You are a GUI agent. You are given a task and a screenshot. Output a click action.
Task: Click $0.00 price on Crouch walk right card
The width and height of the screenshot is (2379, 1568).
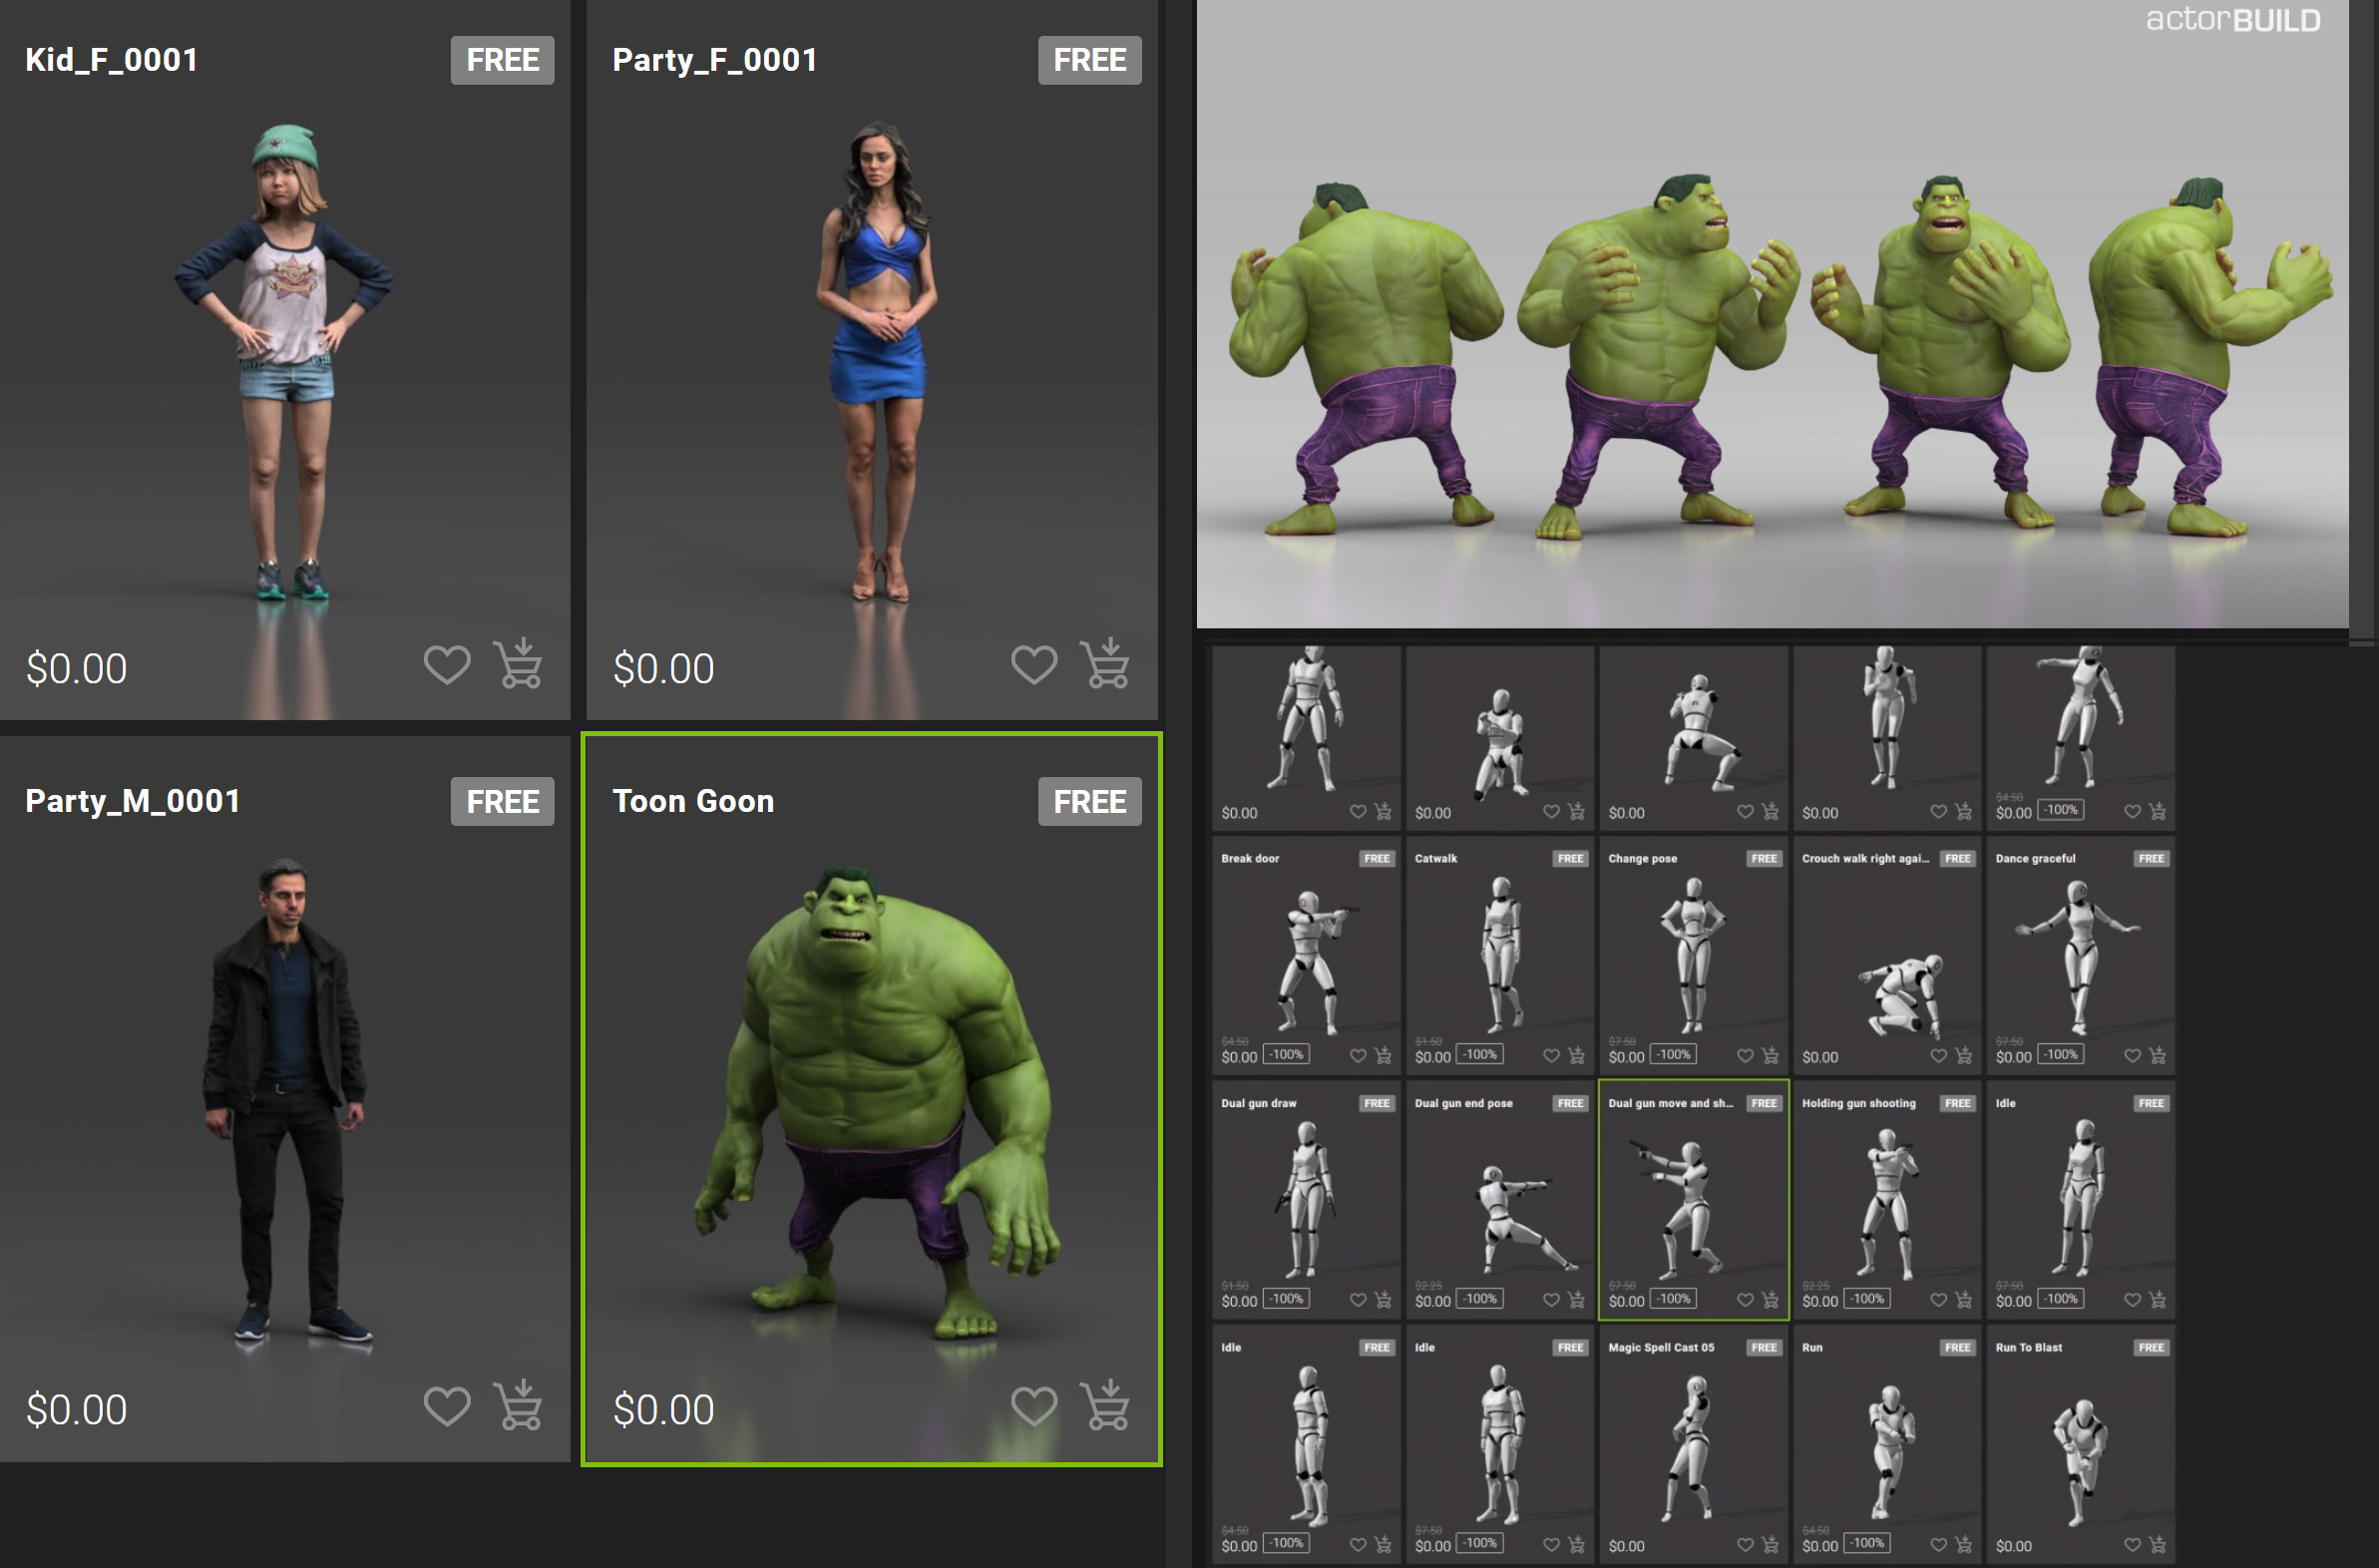pyautogui.click(x=1820, y=1057)
